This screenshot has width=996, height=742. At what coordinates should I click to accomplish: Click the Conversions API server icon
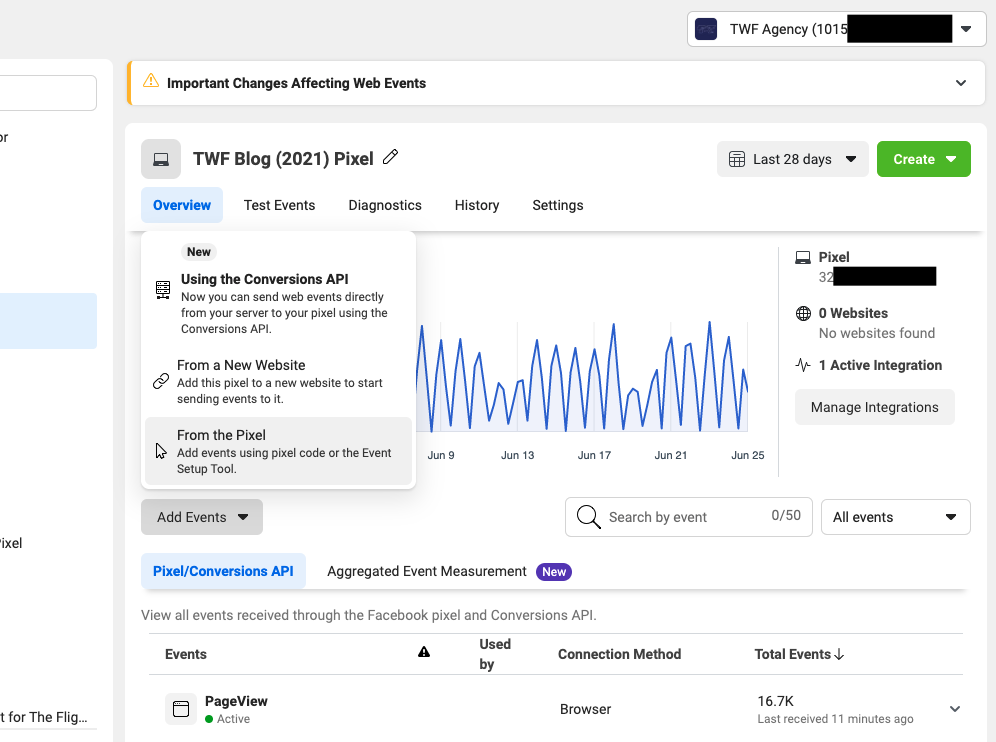(x=163, y=290)
